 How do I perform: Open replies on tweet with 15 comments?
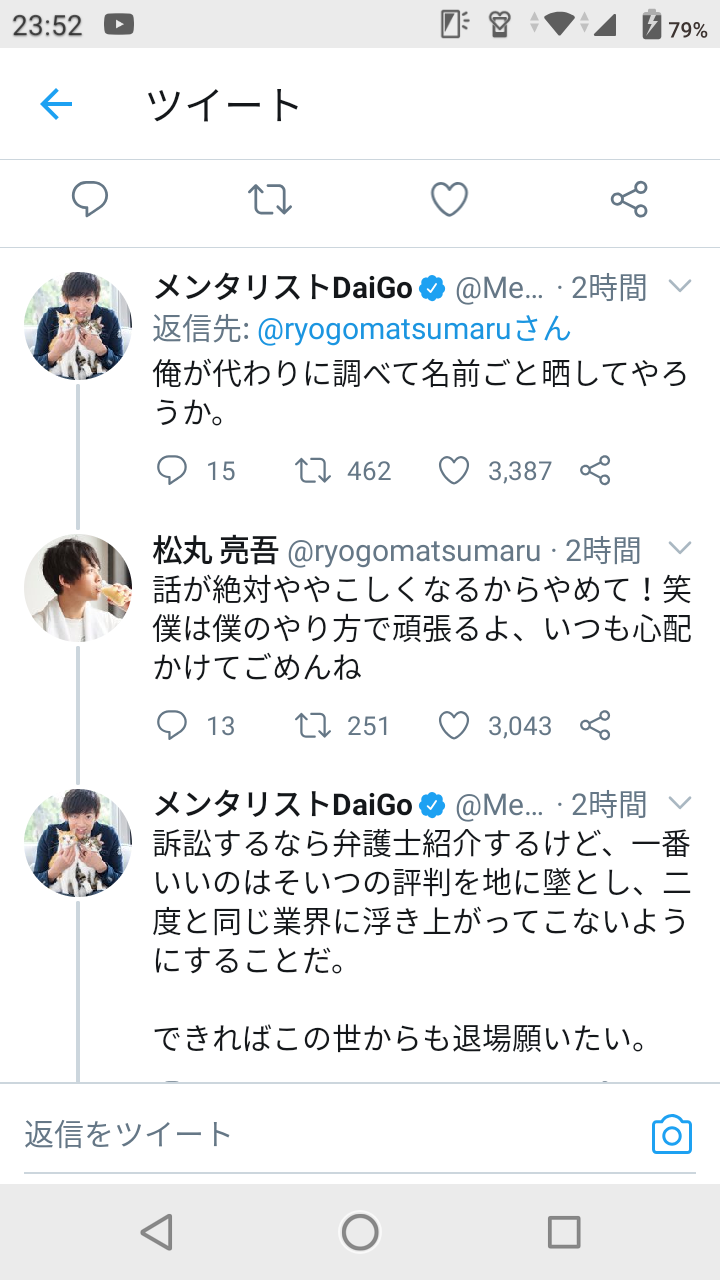click(173, 470)
